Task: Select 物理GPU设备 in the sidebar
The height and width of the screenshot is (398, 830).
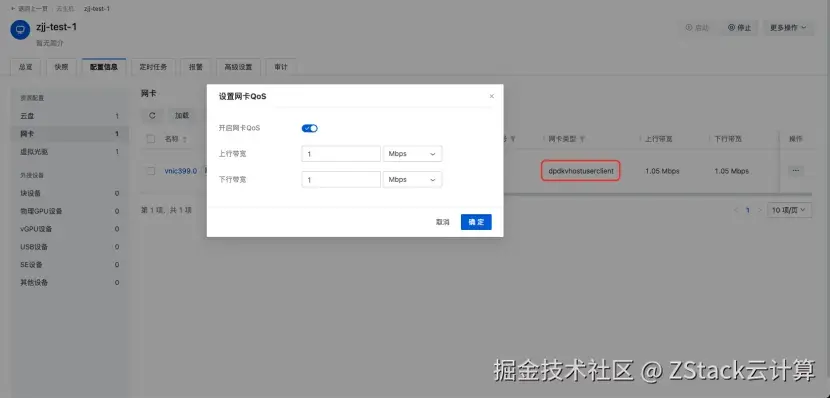Action: (x=69, y=211)
